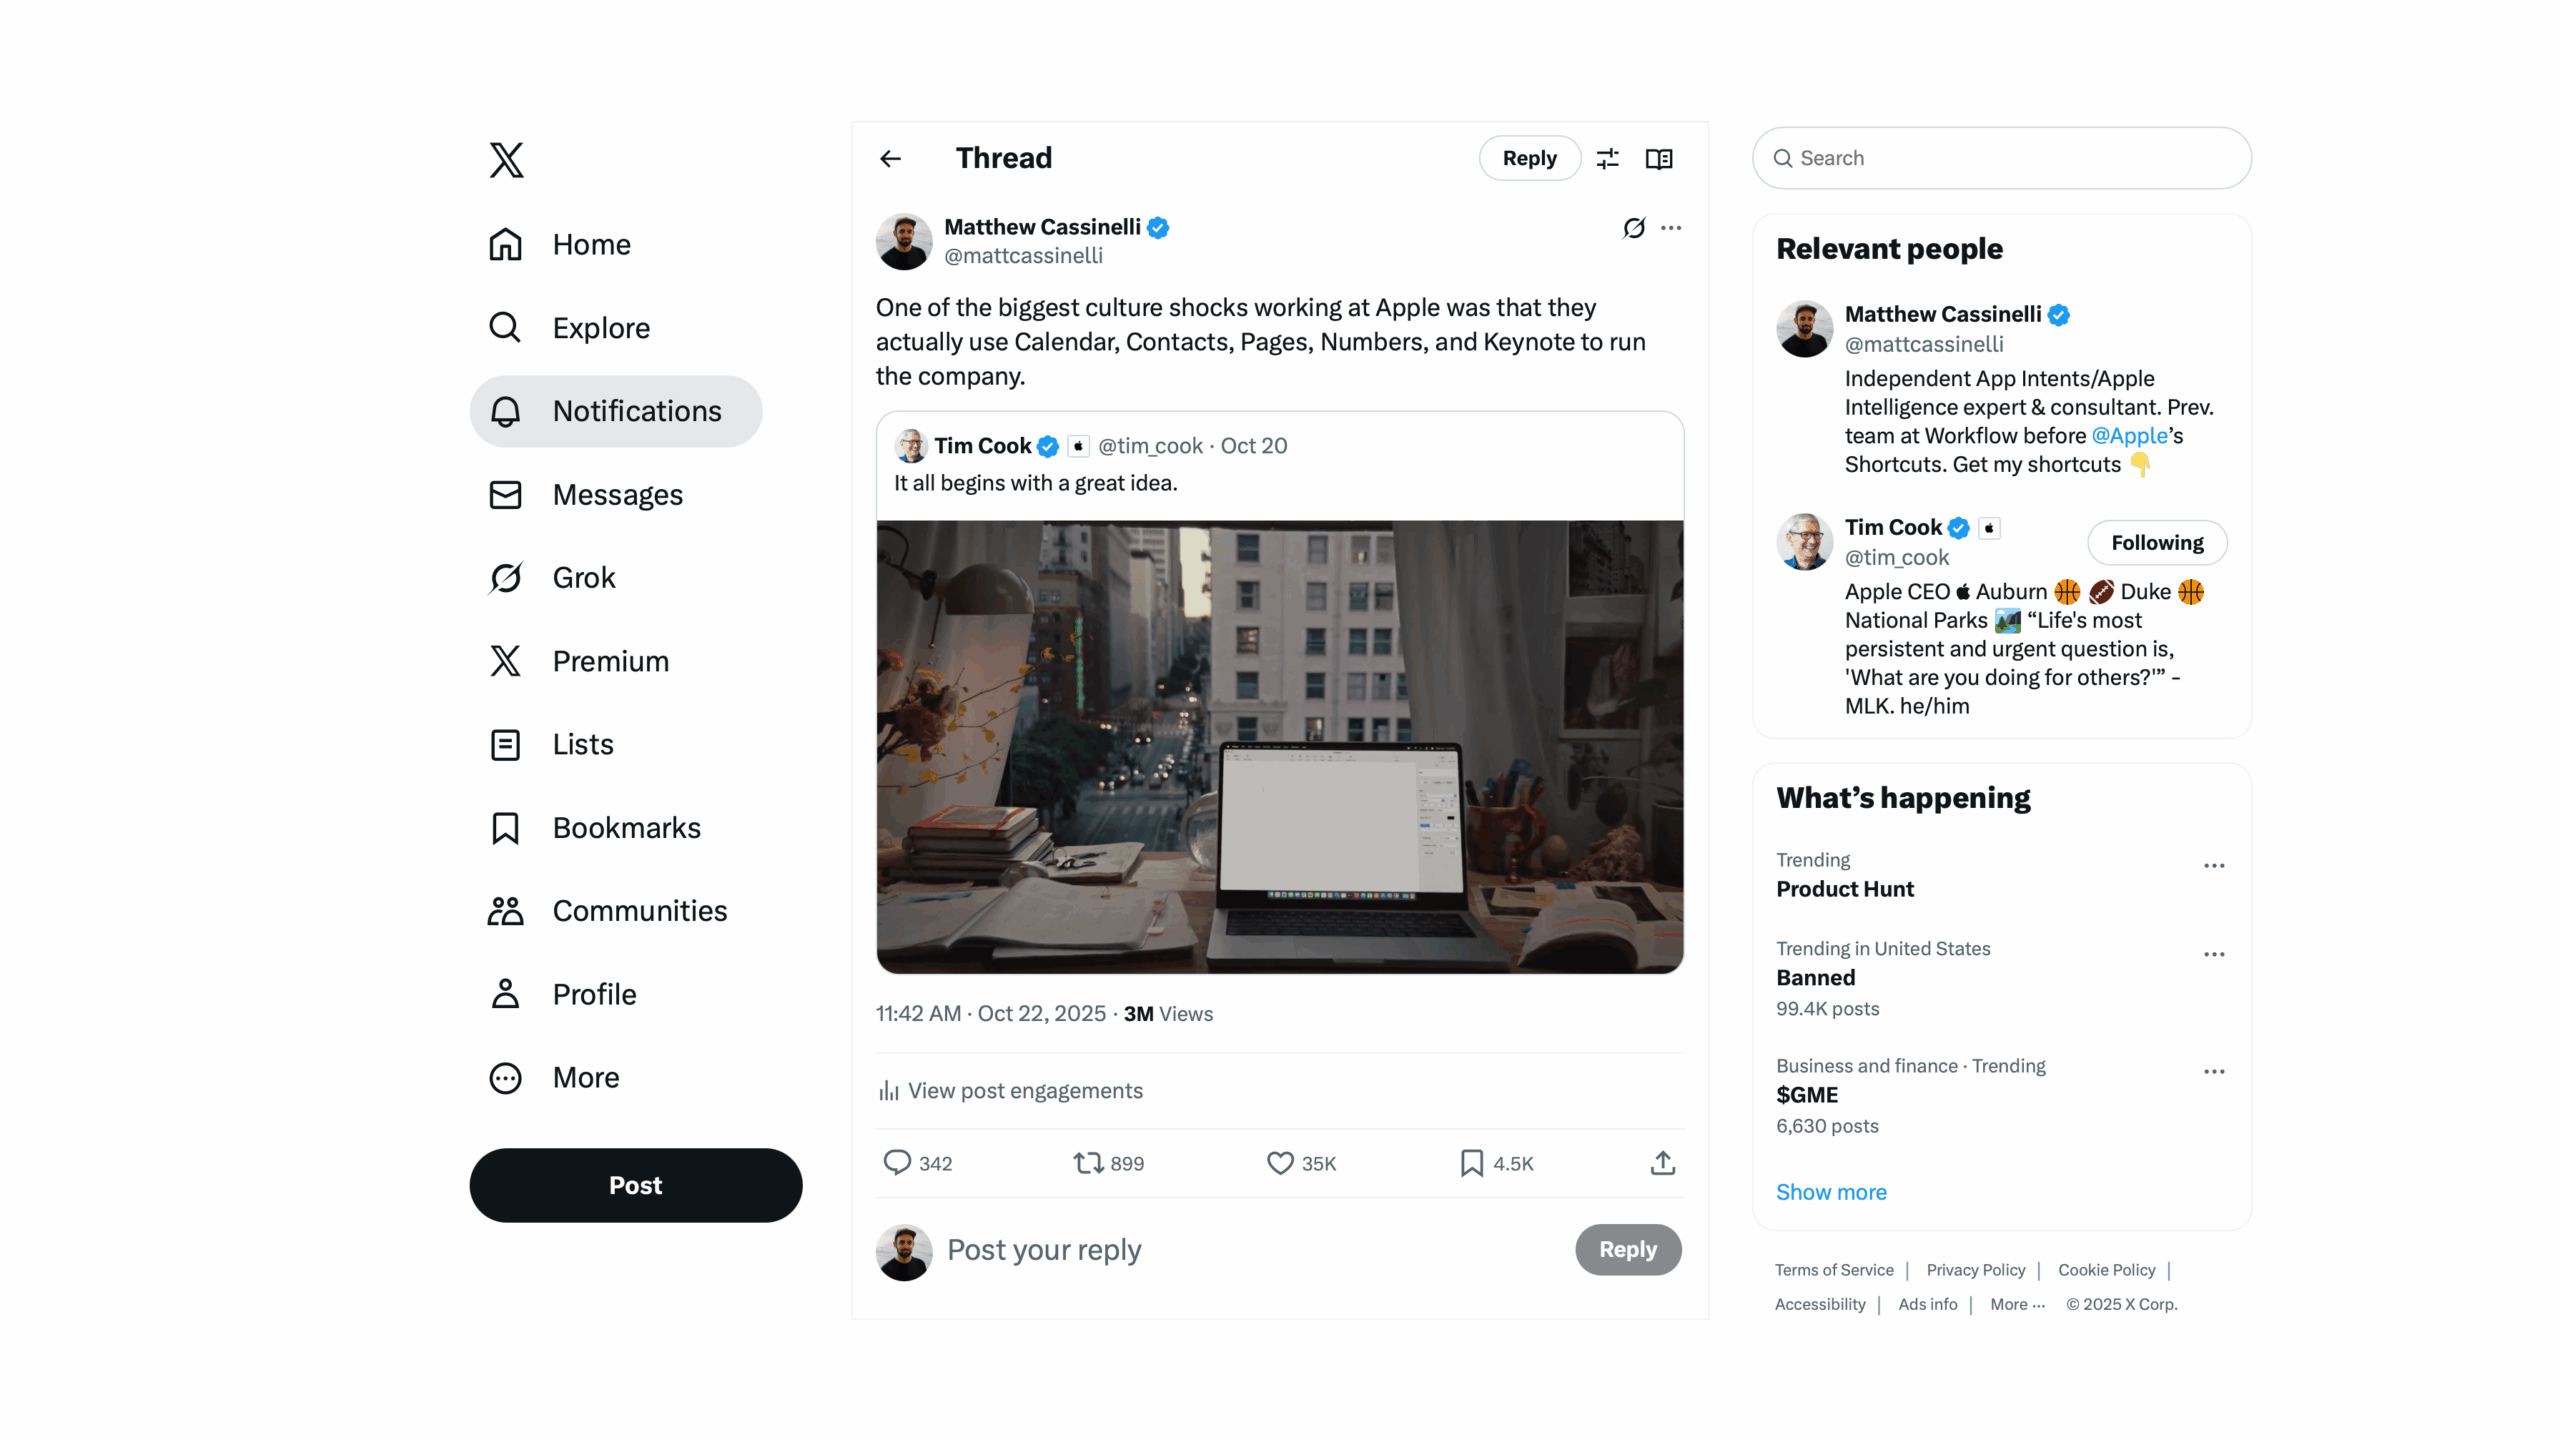Go back using the Thread arrow
The width and height of the screenshot is (2560, 1440).
pyautogui.click(x=890, y=159)
